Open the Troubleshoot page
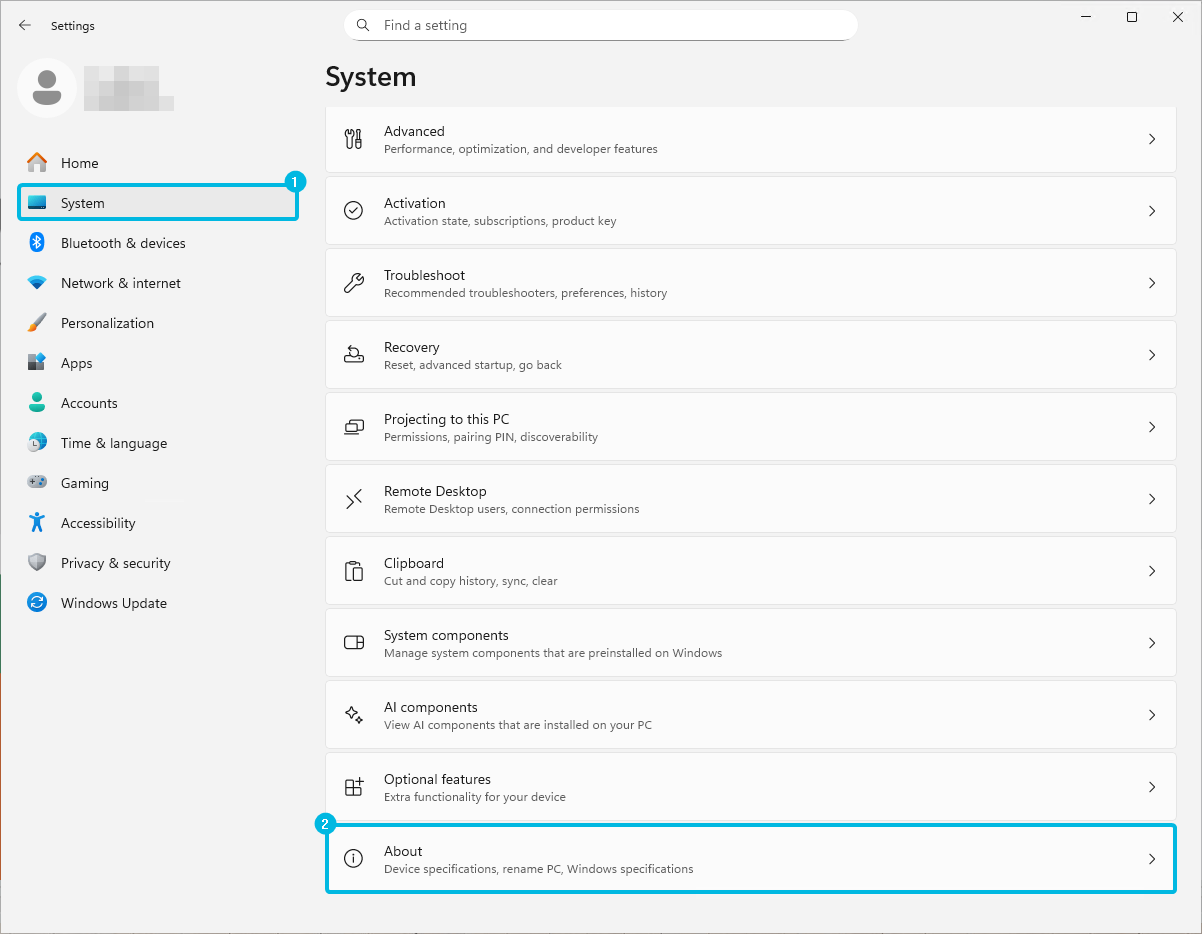This screenshot has width=1202, height=934. point(751,283)
